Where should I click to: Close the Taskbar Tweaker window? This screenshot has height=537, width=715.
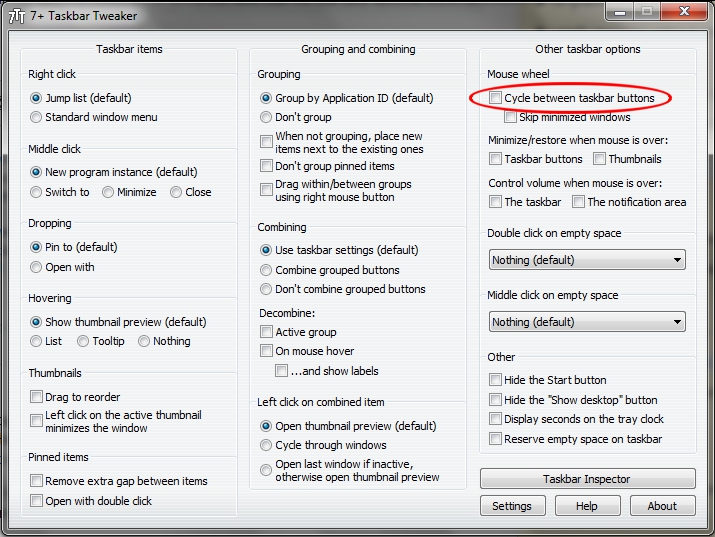pos(684,11)
